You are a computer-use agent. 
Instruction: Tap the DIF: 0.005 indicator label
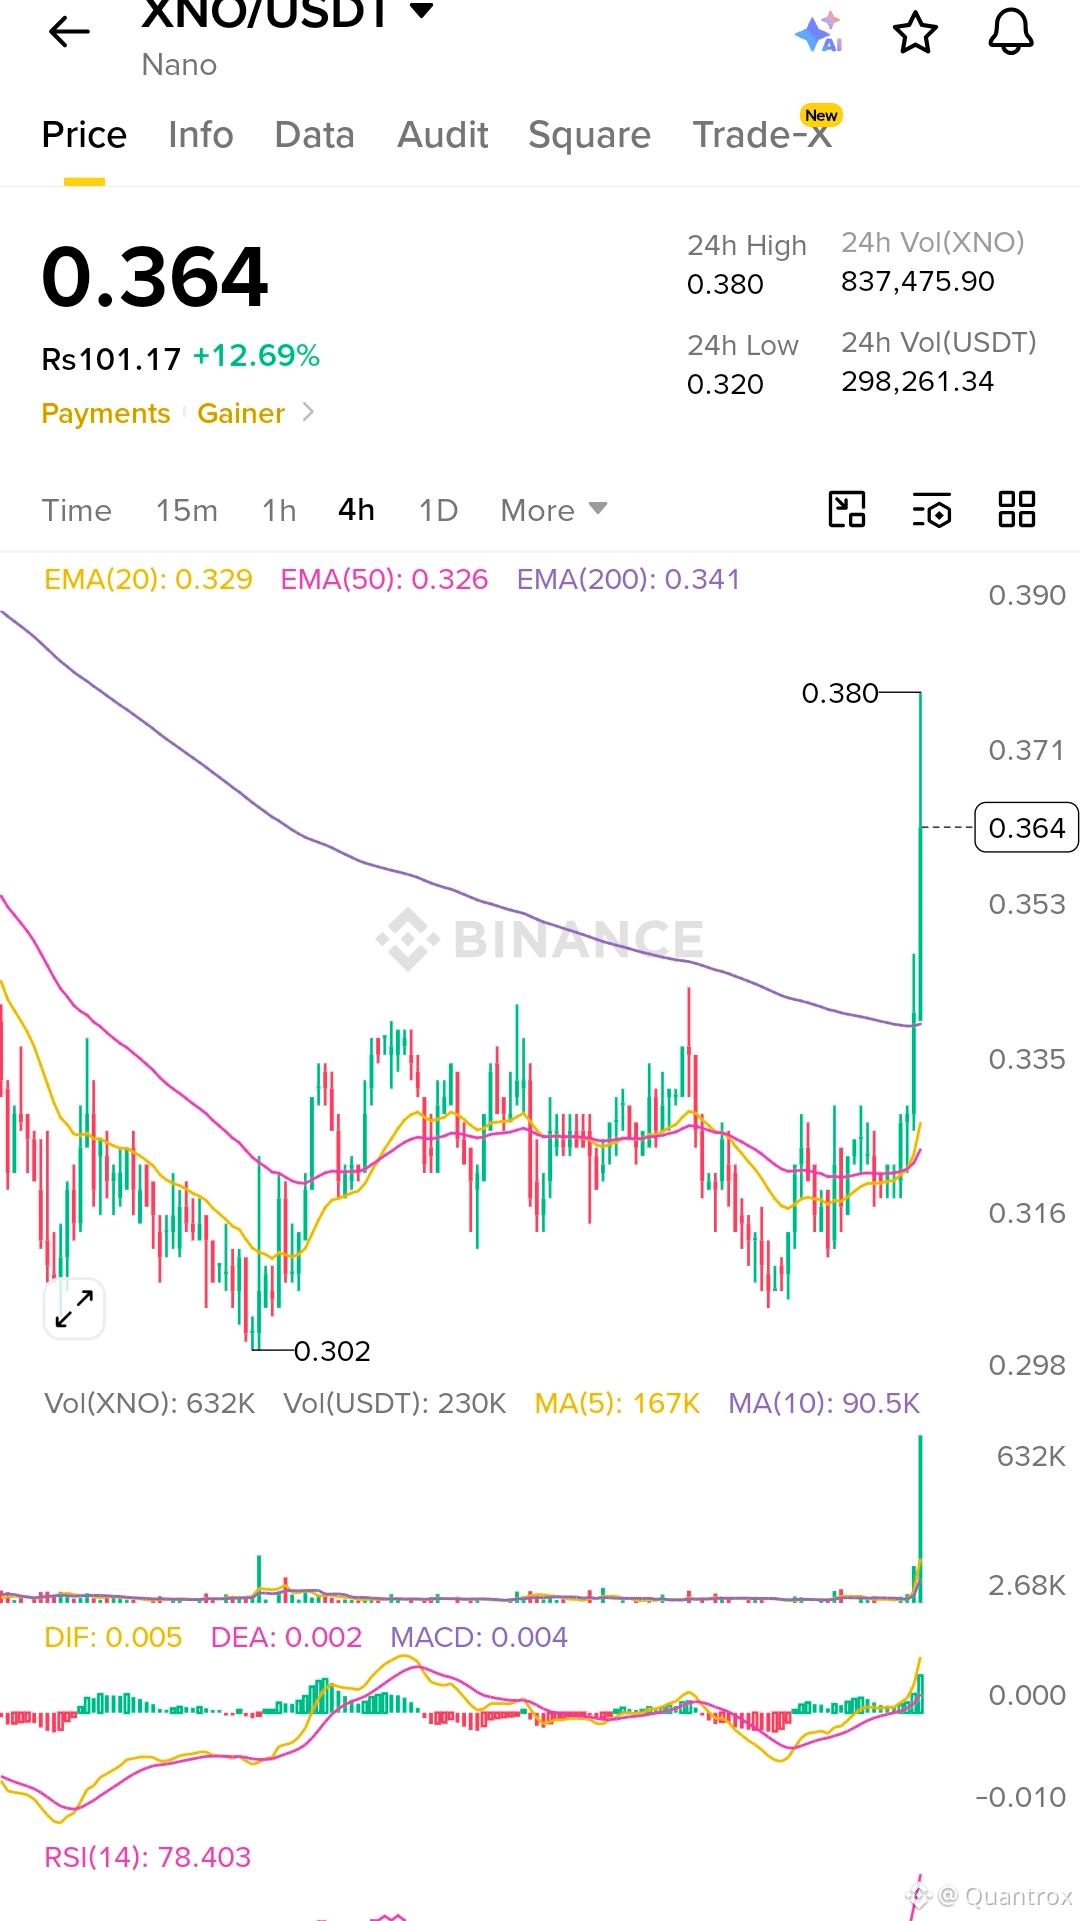pyautogui.click(x=113, y=1637)
